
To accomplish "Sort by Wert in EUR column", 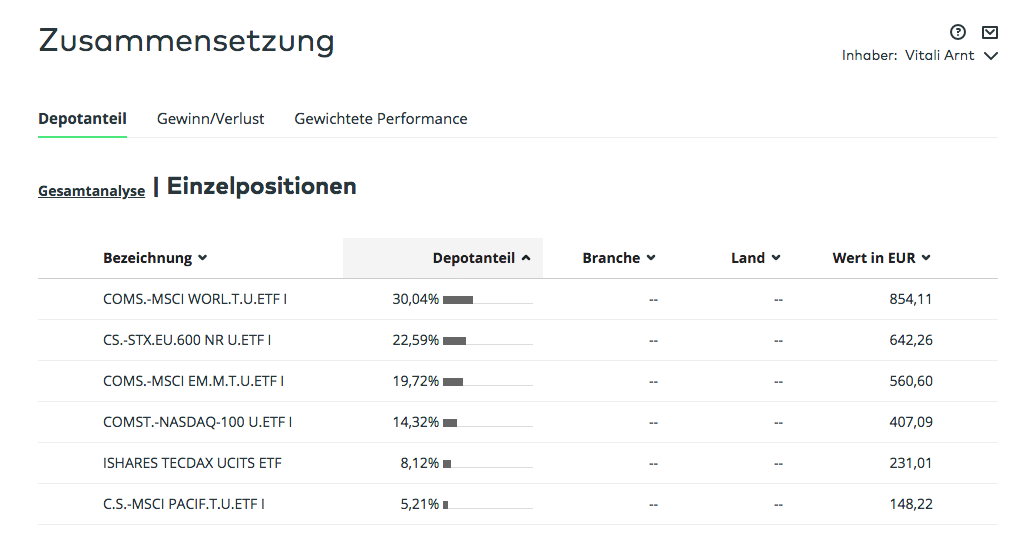I will pyautogui.click(x=882, y=258).
